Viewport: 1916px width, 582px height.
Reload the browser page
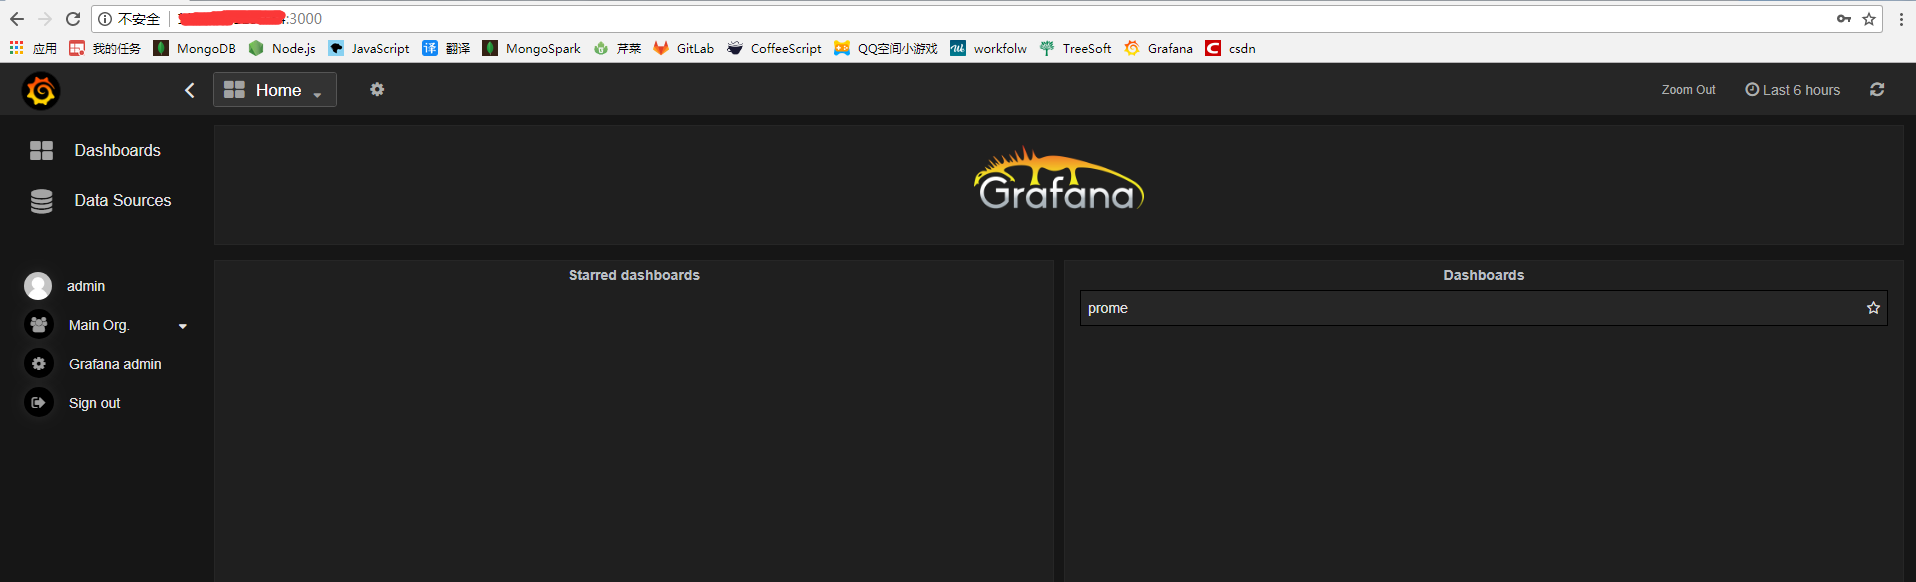click(x=73, y=19)
